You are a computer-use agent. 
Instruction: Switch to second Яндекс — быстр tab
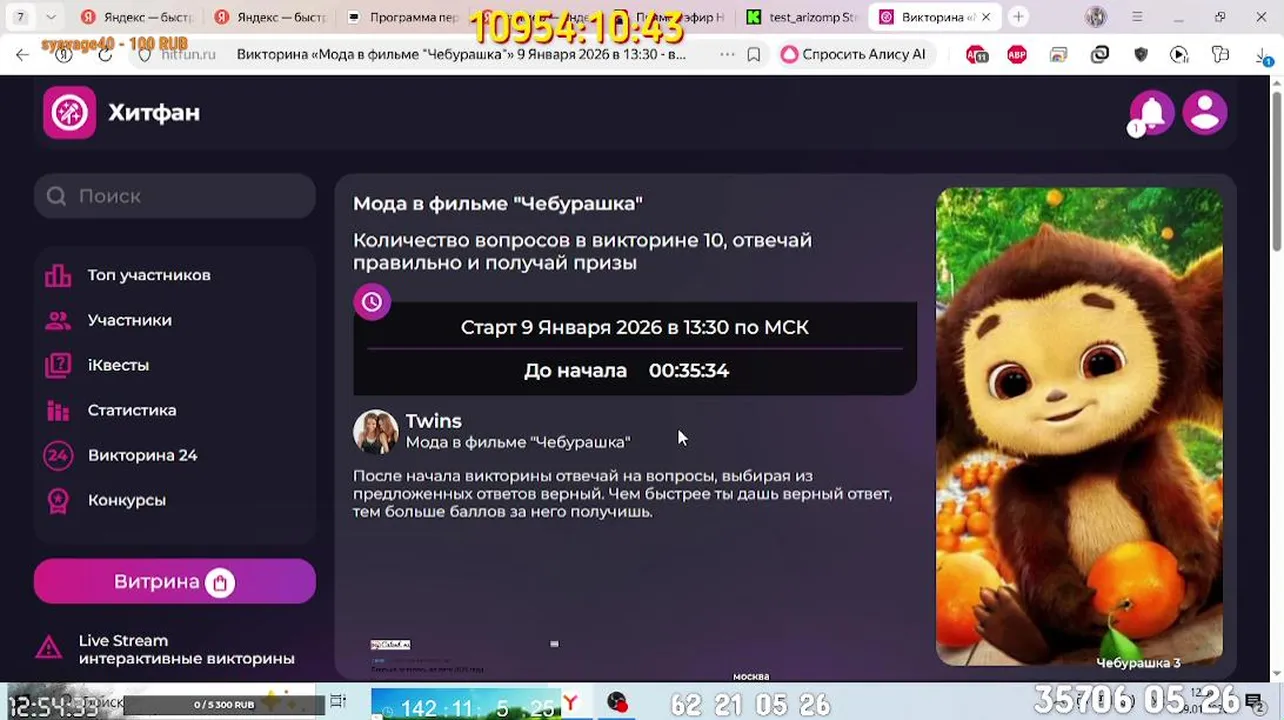coord(270,17)
